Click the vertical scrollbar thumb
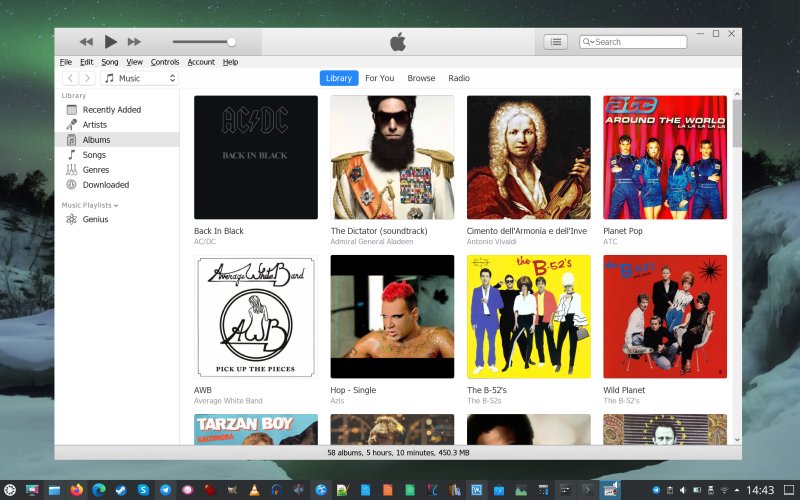Image resolution: width=800 pixels, height=500 pixels. click(737, 123)
